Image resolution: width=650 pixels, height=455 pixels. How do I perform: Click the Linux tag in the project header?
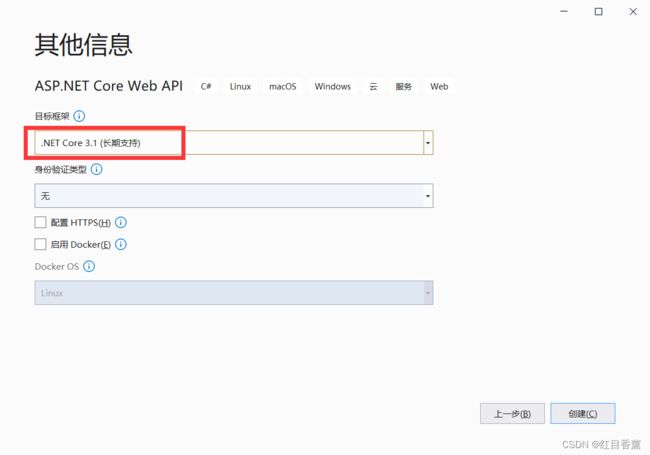click(240, 87)
